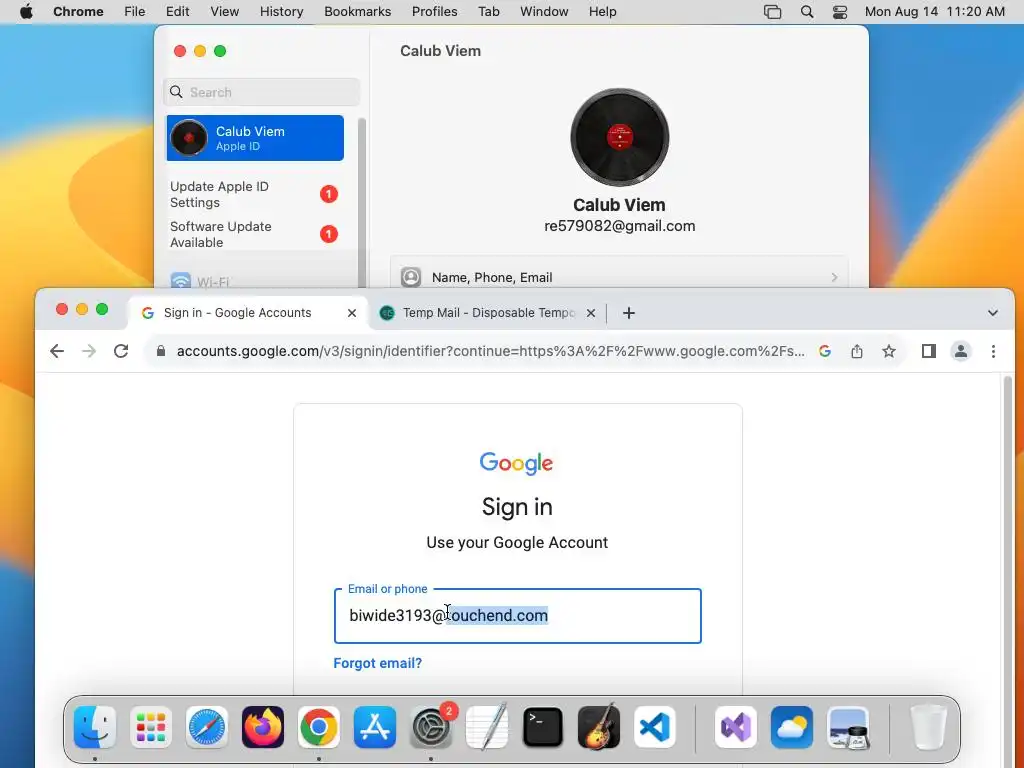Click the vinyl record profile picture

[x=619, y=137]
